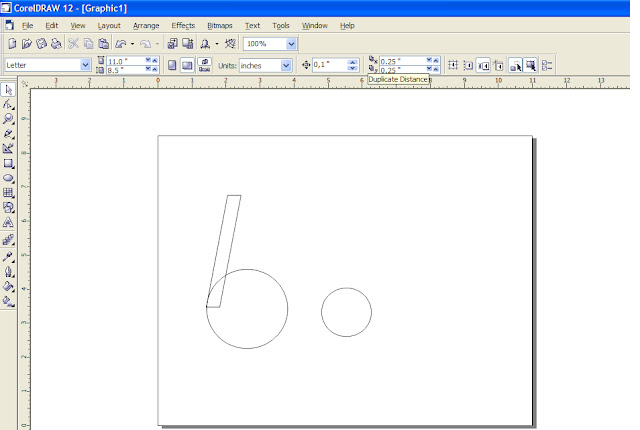Decrease nudge offset 0,1 value
Image resolution: width=640 pixels, height=430 pixels.
pyautogui.click(x=353, y=68)
